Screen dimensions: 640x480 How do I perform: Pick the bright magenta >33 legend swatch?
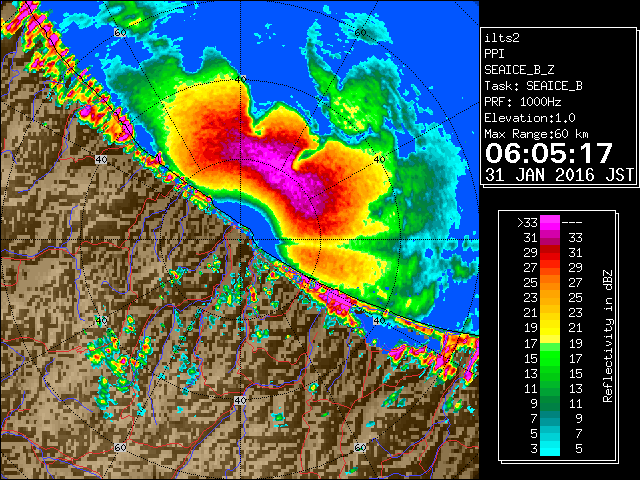pyautogui.click(x=550, y=223)
